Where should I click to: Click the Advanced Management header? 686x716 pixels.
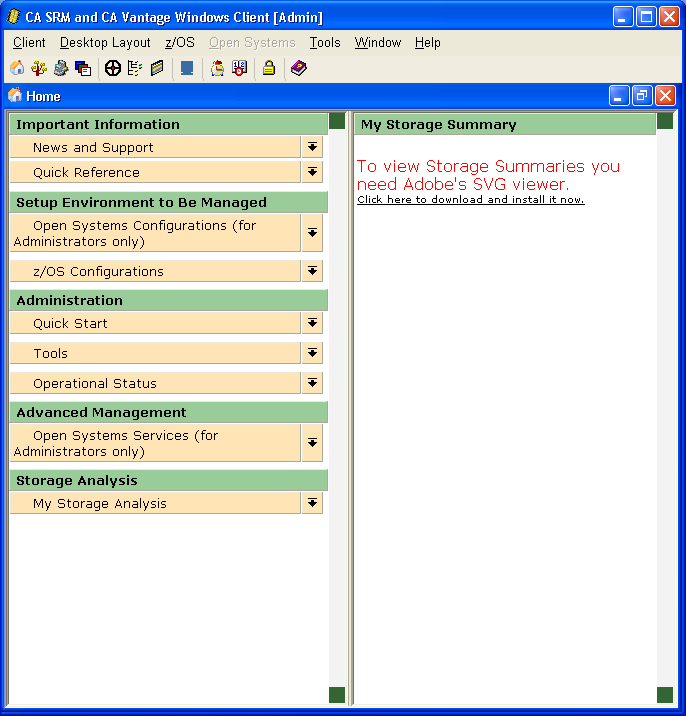point(169,412)
